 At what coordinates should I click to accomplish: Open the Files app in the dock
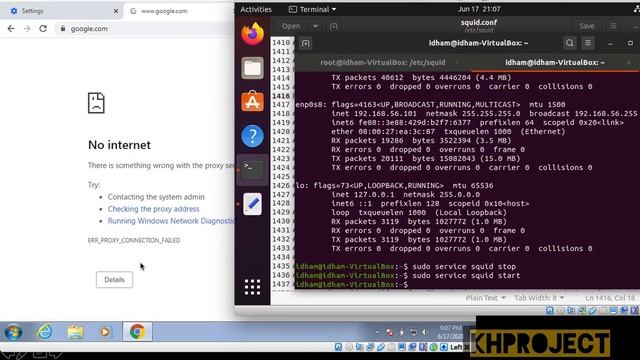click(x=252, y=68)
